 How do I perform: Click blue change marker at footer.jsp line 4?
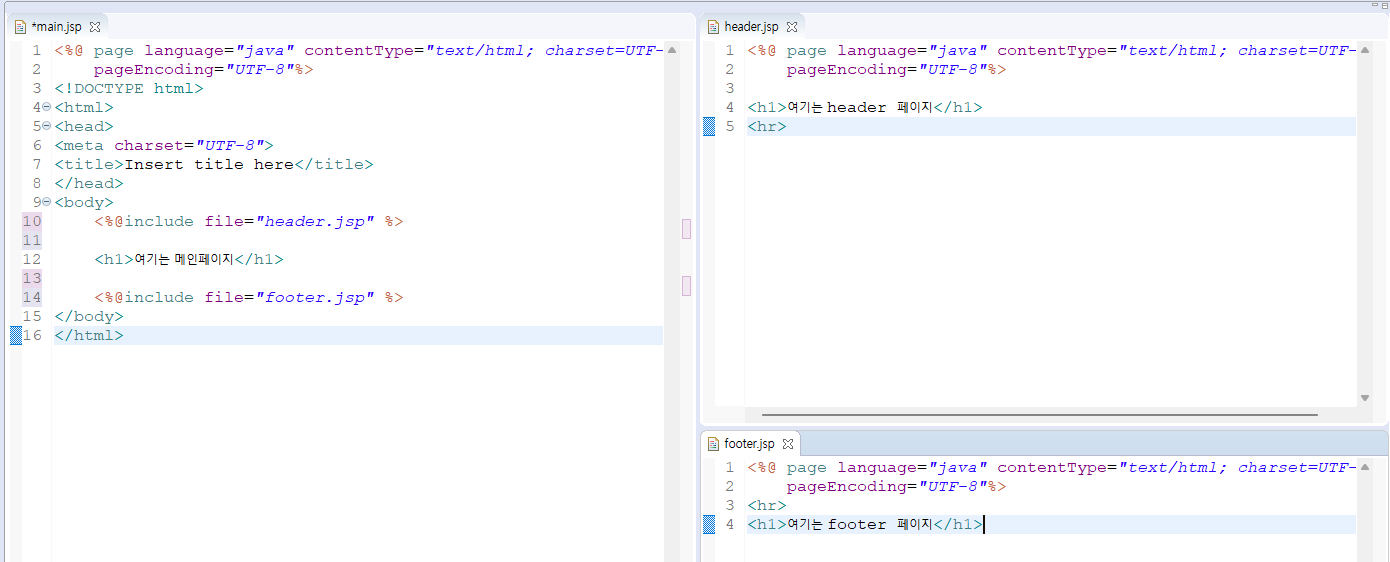coord(709,524)
